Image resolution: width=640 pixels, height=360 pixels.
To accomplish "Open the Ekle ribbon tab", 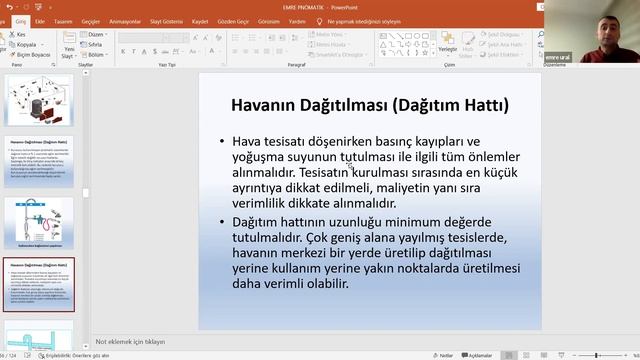I will point(40,22).
